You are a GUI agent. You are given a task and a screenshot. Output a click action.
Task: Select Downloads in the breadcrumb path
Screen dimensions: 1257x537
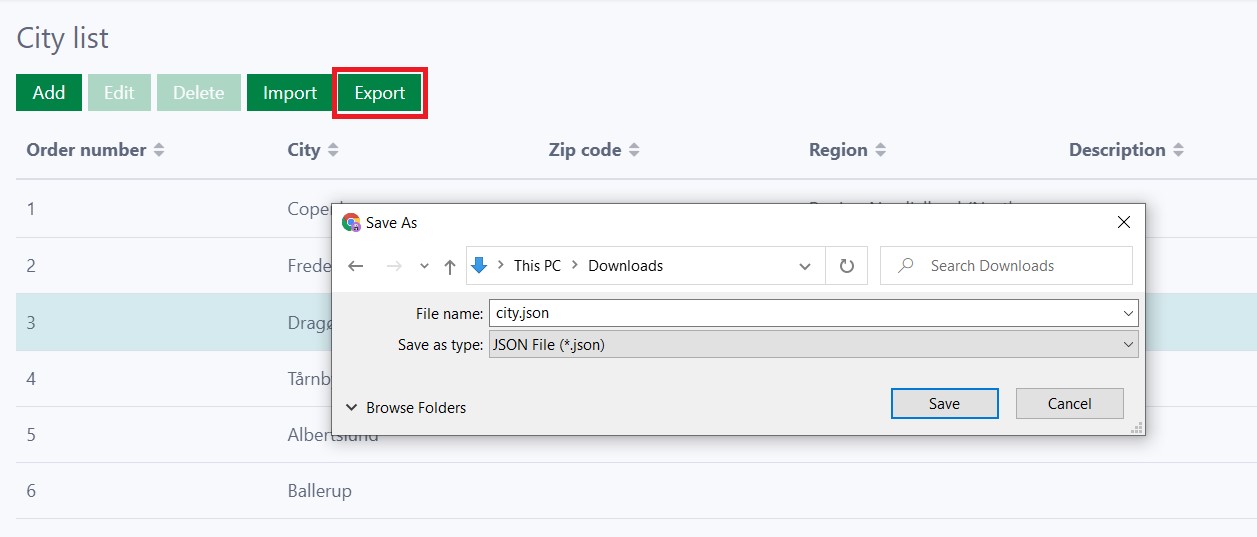pos(625,266)
